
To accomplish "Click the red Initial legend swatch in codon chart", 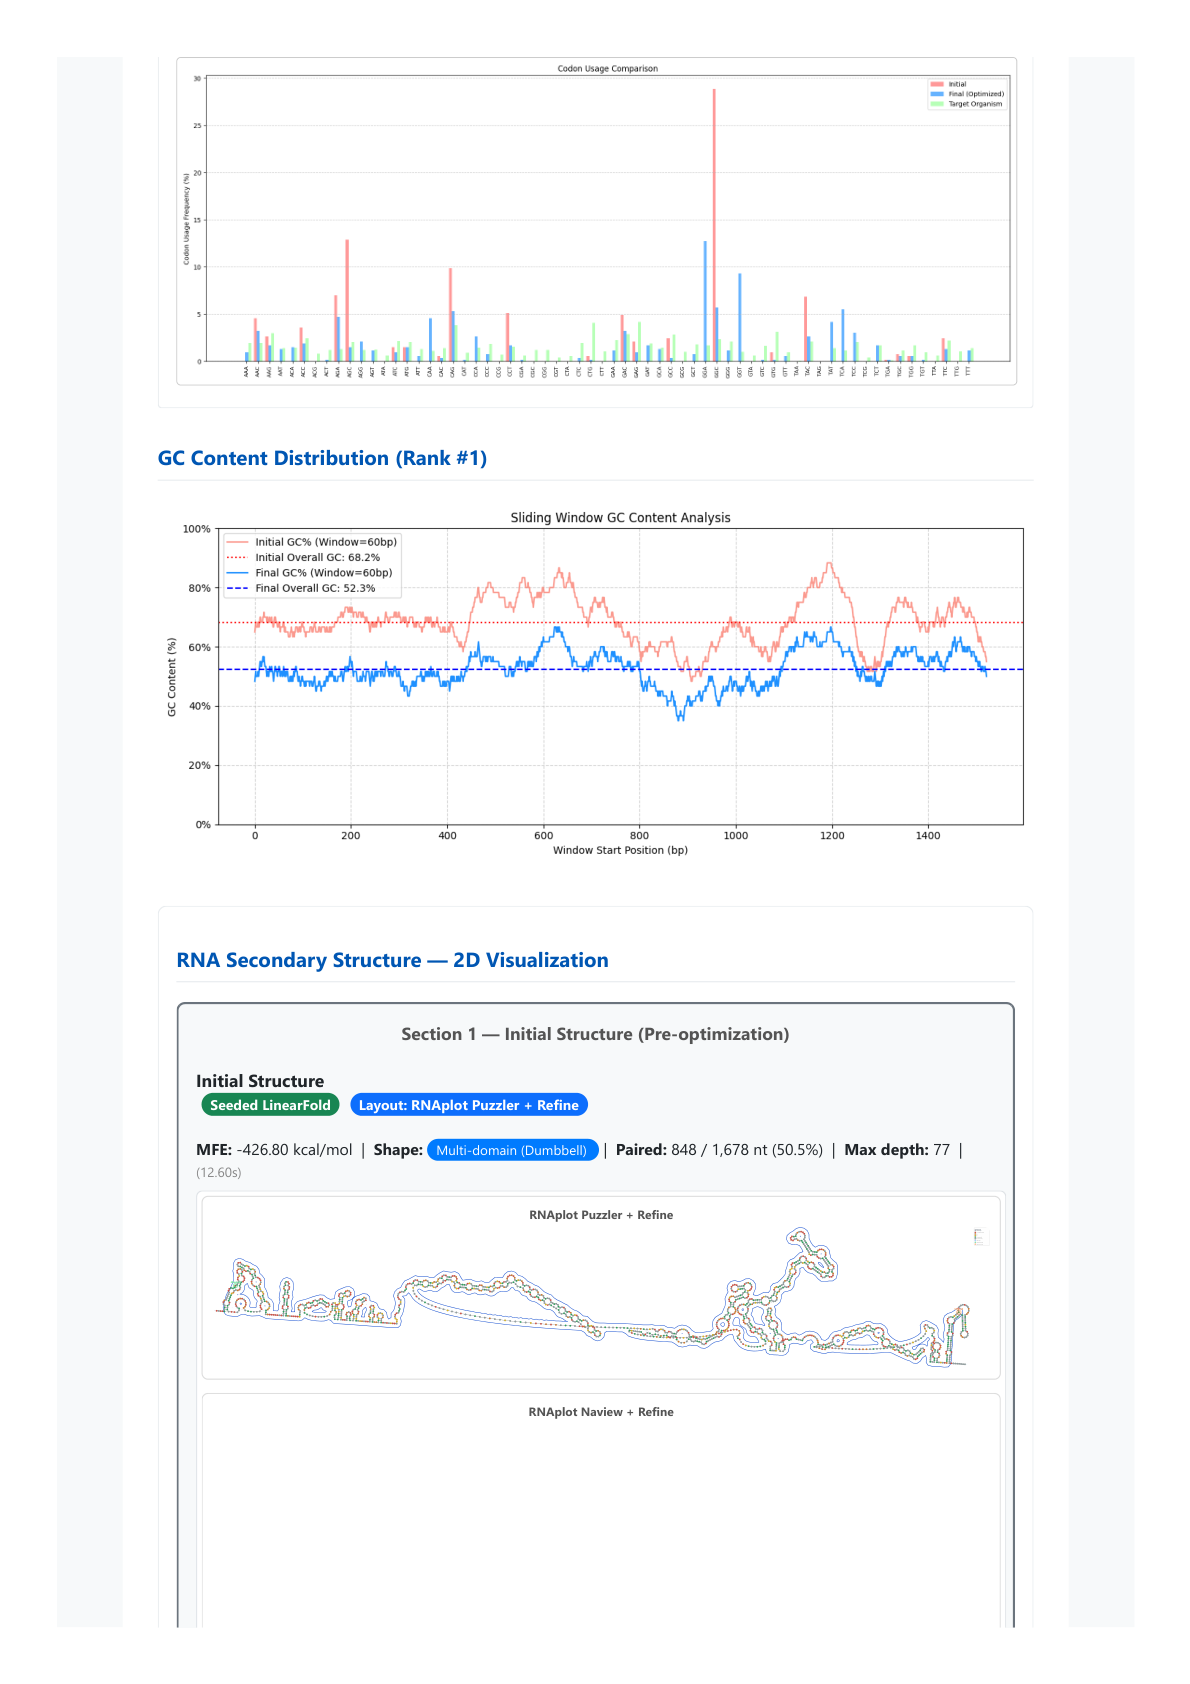I will click(937, 85).
